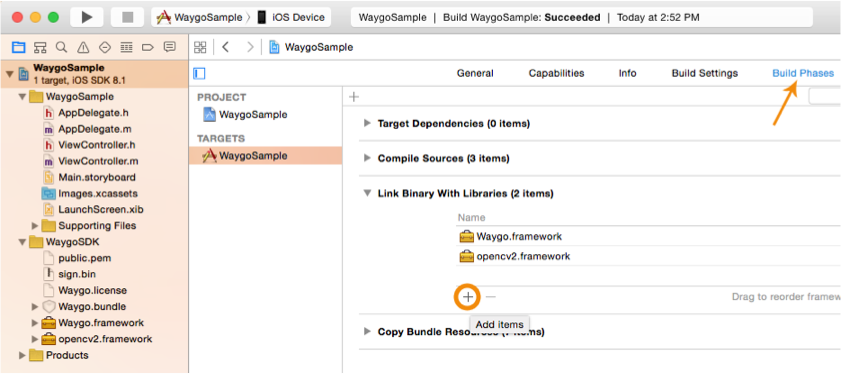Open the Report navigator speech-bubble icon

[x=170, y=47]
